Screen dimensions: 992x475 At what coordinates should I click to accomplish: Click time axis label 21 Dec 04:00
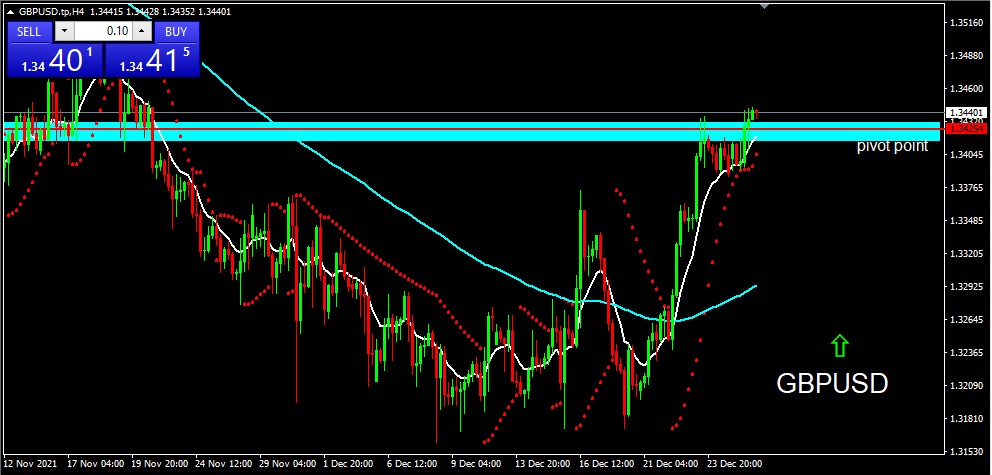click(x=670, y=464)
